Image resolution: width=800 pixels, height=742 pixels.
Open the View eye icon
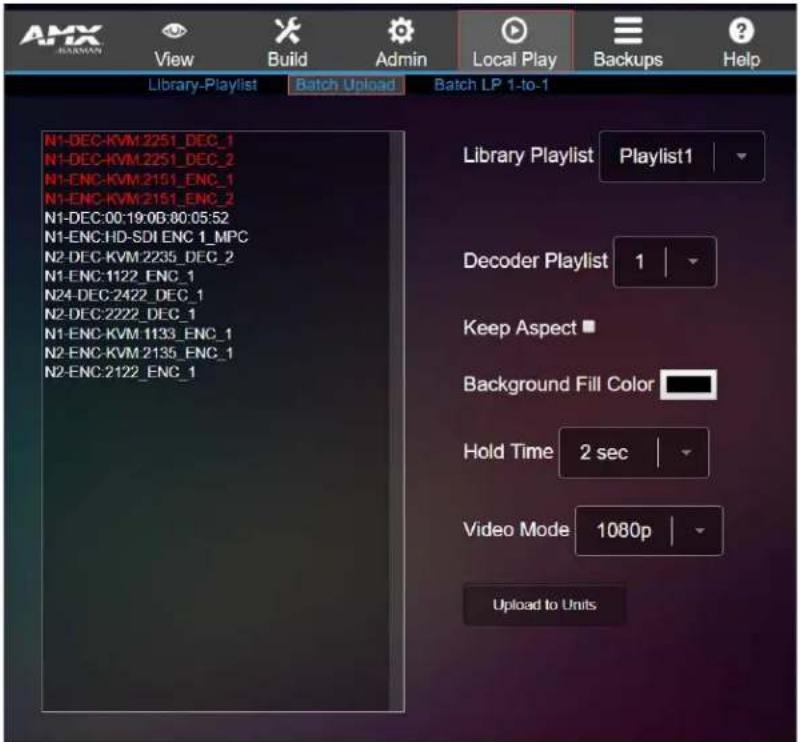click(174, 31)
